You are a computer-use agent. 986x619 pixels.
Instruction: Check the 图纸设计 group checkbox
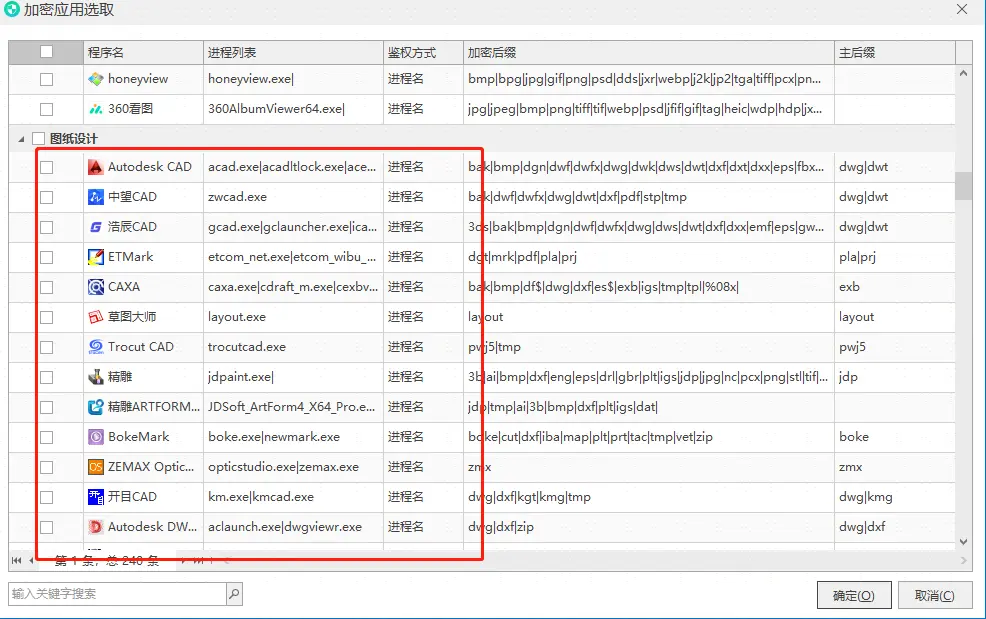39,138
